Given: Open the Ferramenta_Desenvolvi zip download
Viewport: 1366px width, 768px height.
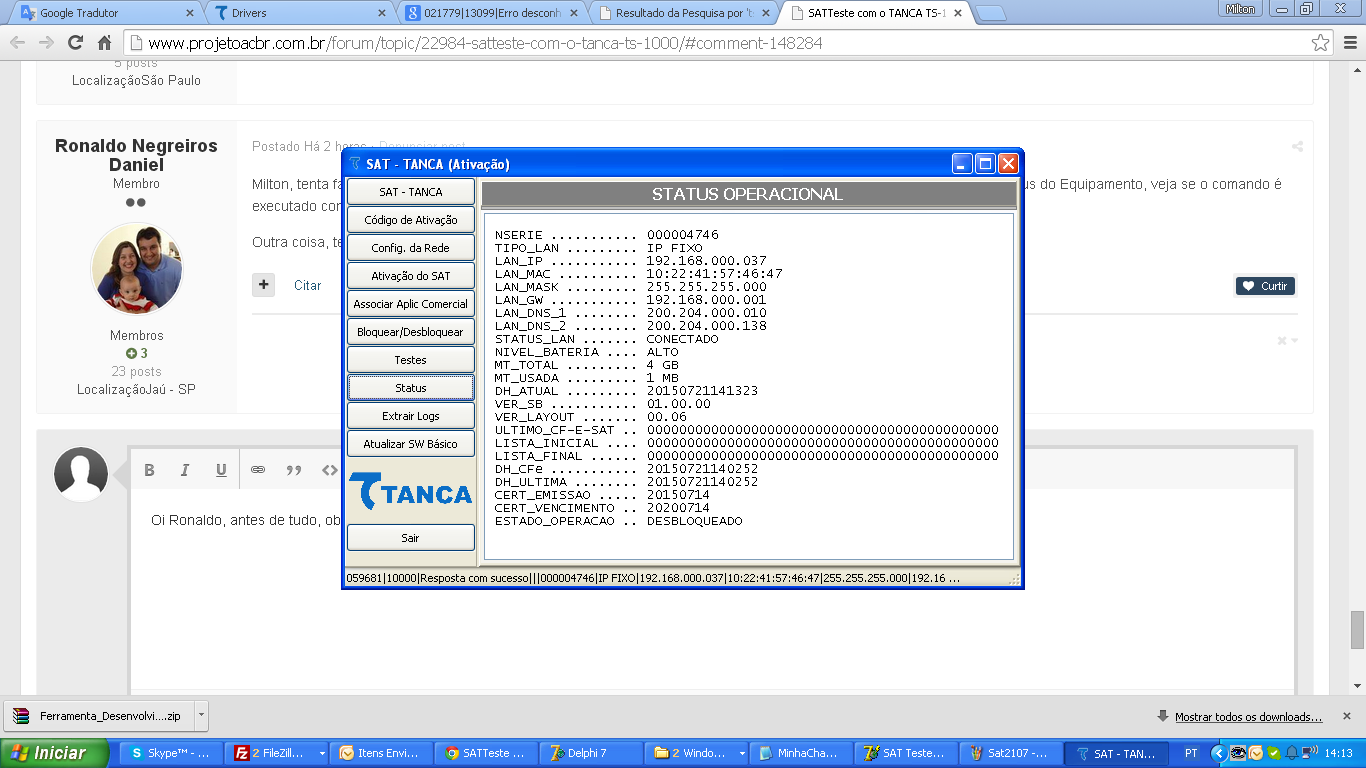Looking at the screenshot, I should tap(98, 716).
